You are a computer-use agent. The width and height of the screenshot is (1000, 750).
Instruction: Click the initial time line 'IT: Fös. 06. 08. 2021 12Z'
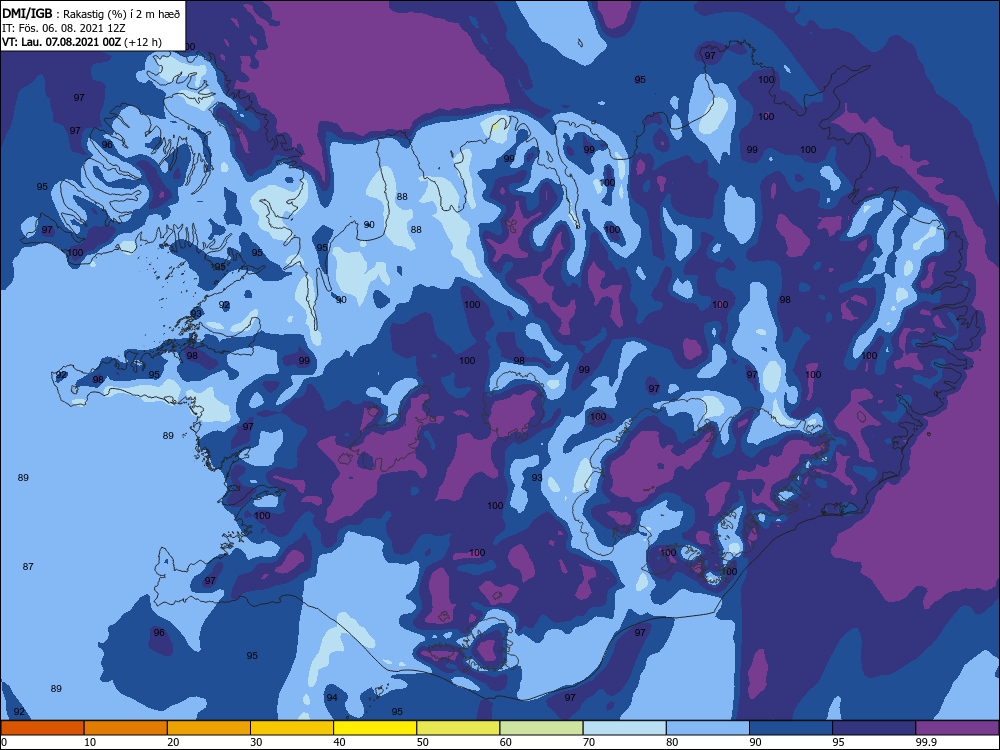(x=63, y=28)
